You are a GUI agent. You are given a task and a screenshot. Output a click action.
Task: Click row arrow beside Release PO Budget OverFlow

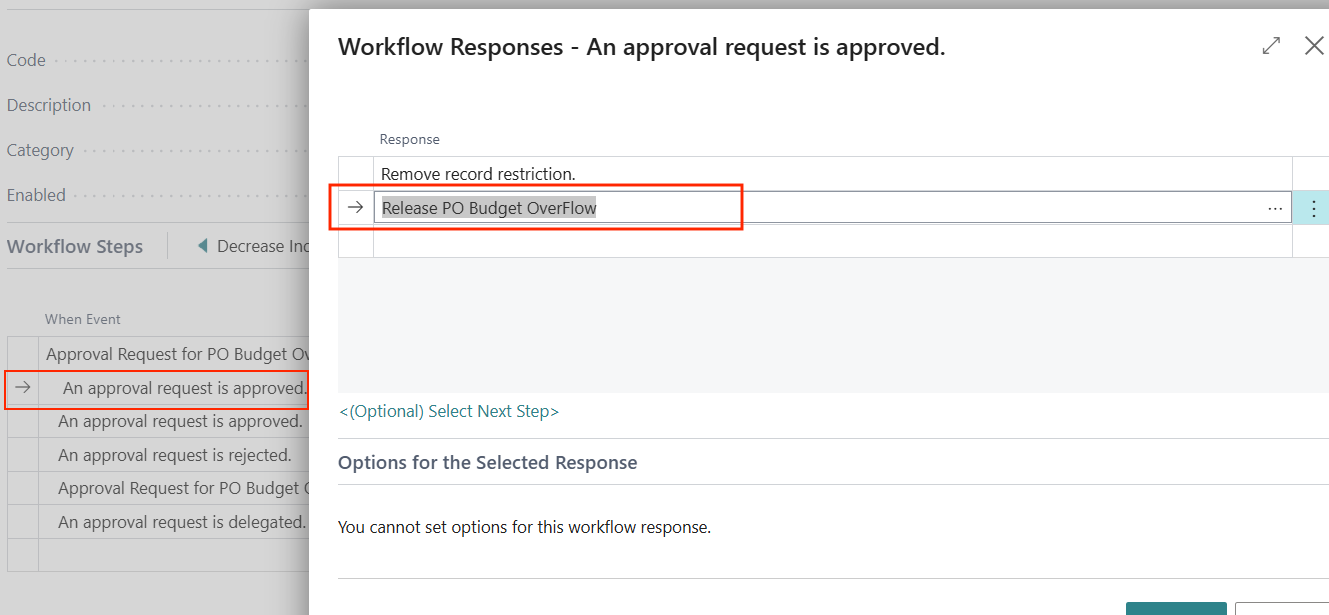(x=355, y=208)
